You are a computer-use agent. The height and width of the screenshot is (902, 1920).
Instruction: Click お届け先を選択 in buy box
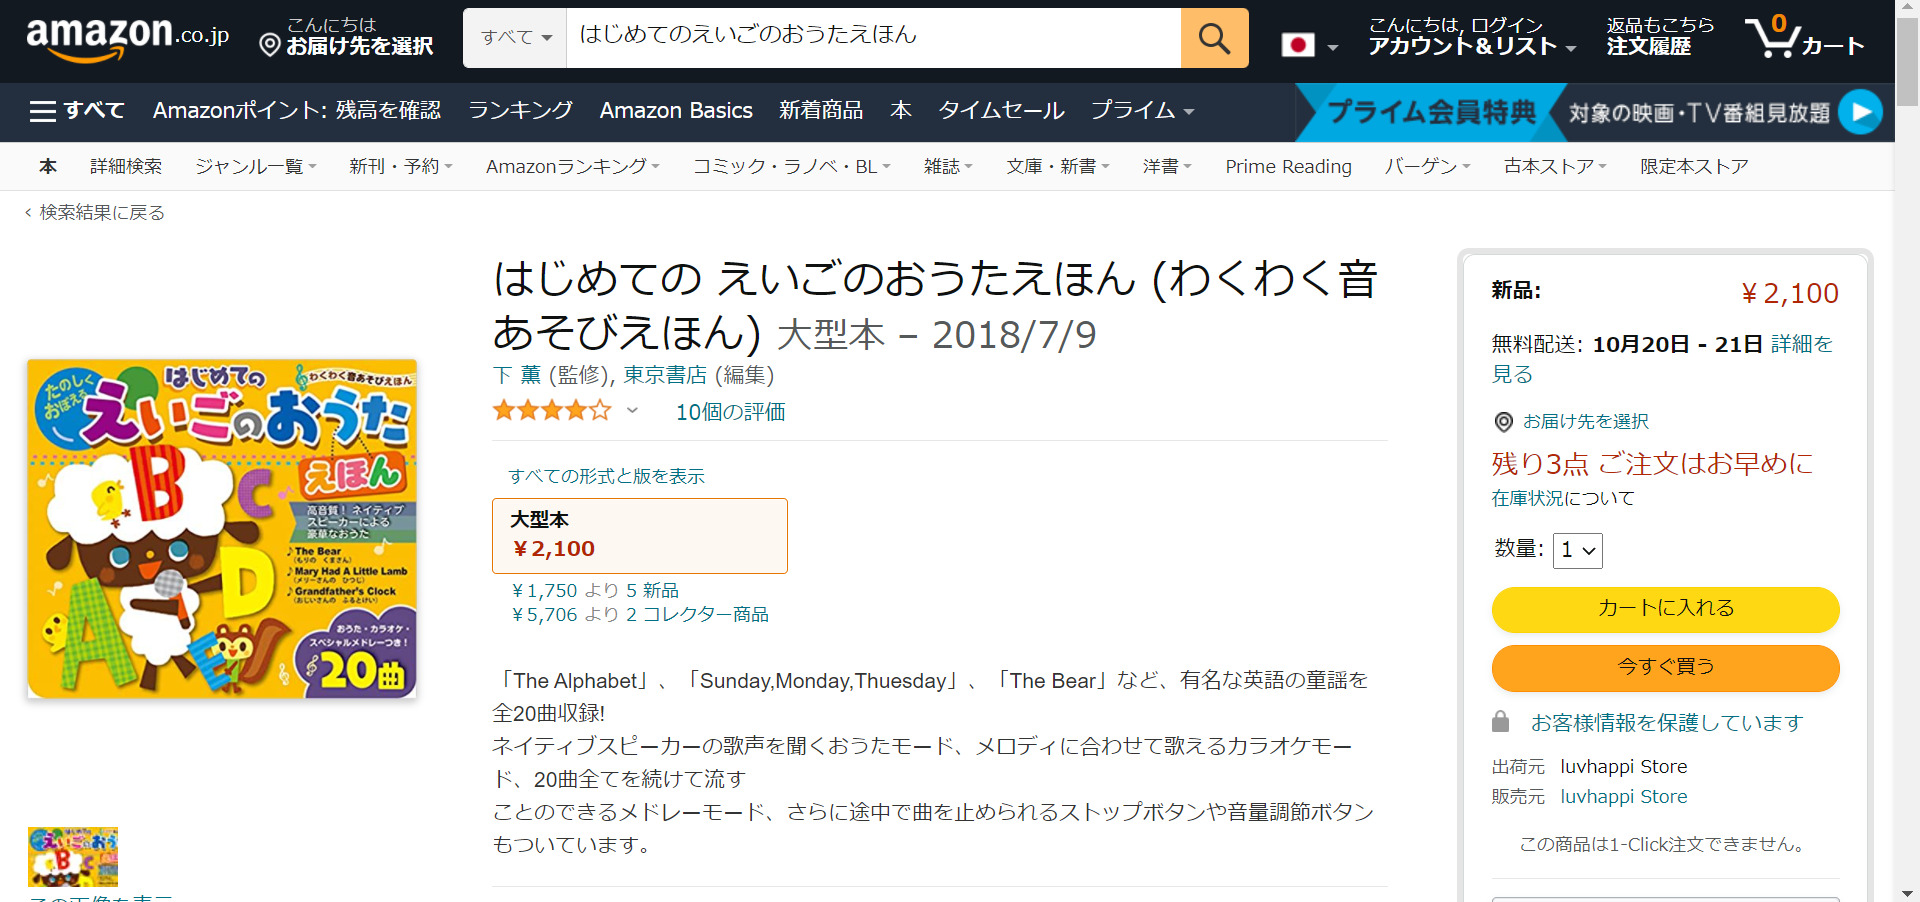[x=1585, y=422]
